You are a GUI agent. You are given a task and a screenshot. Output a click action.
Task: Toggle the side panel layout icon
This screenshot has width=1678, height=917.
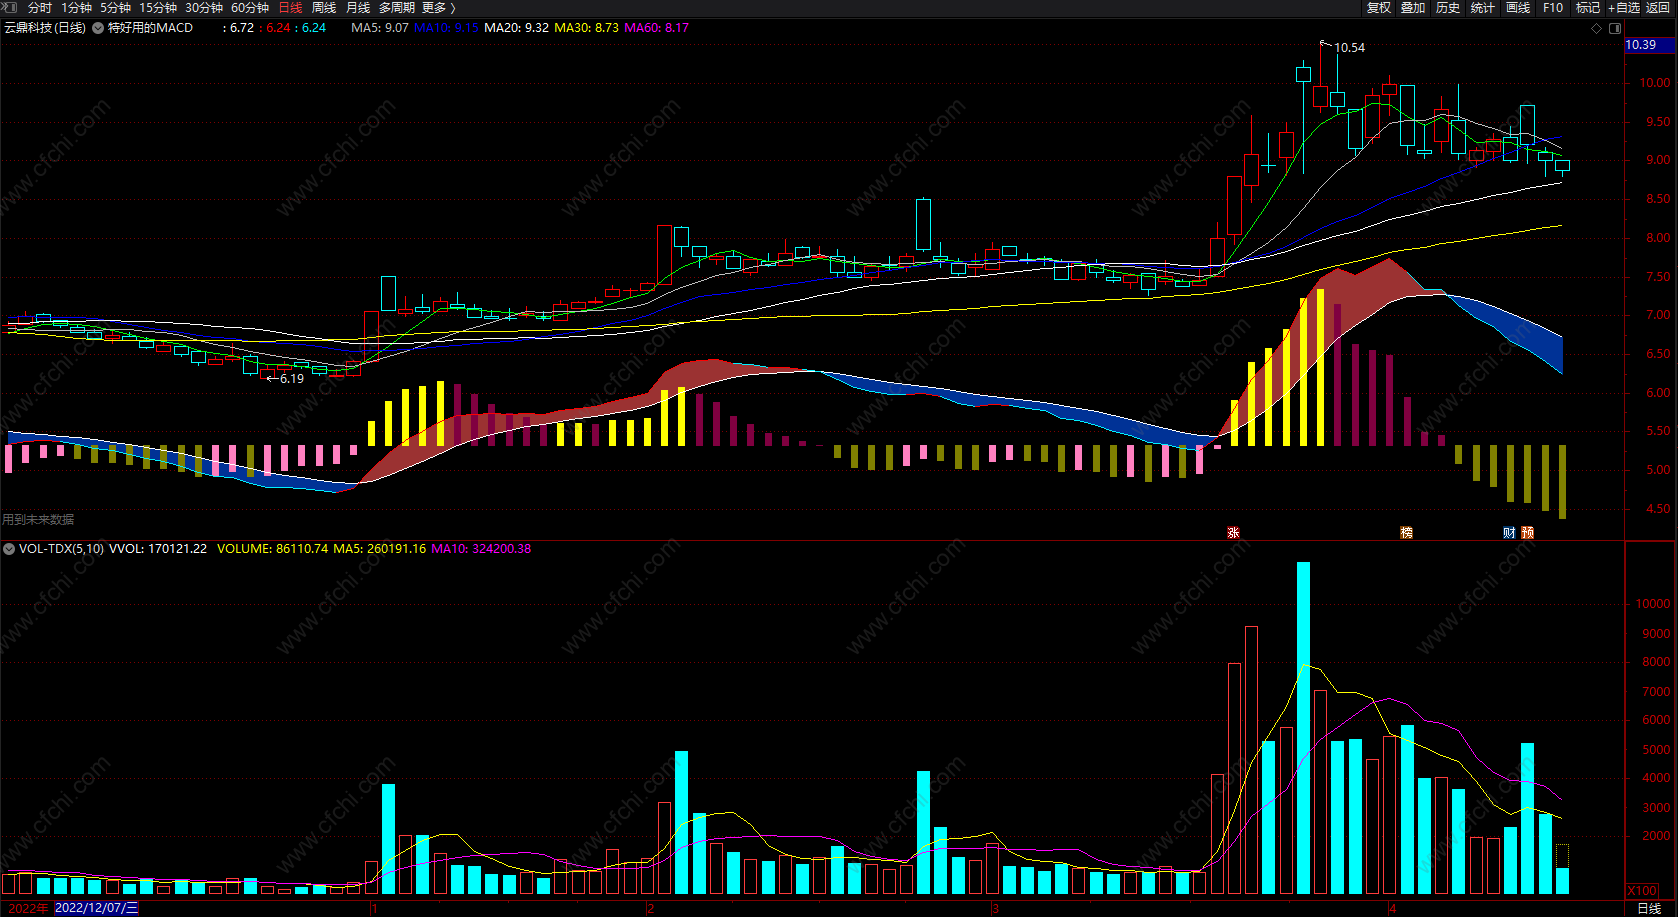1615,28
